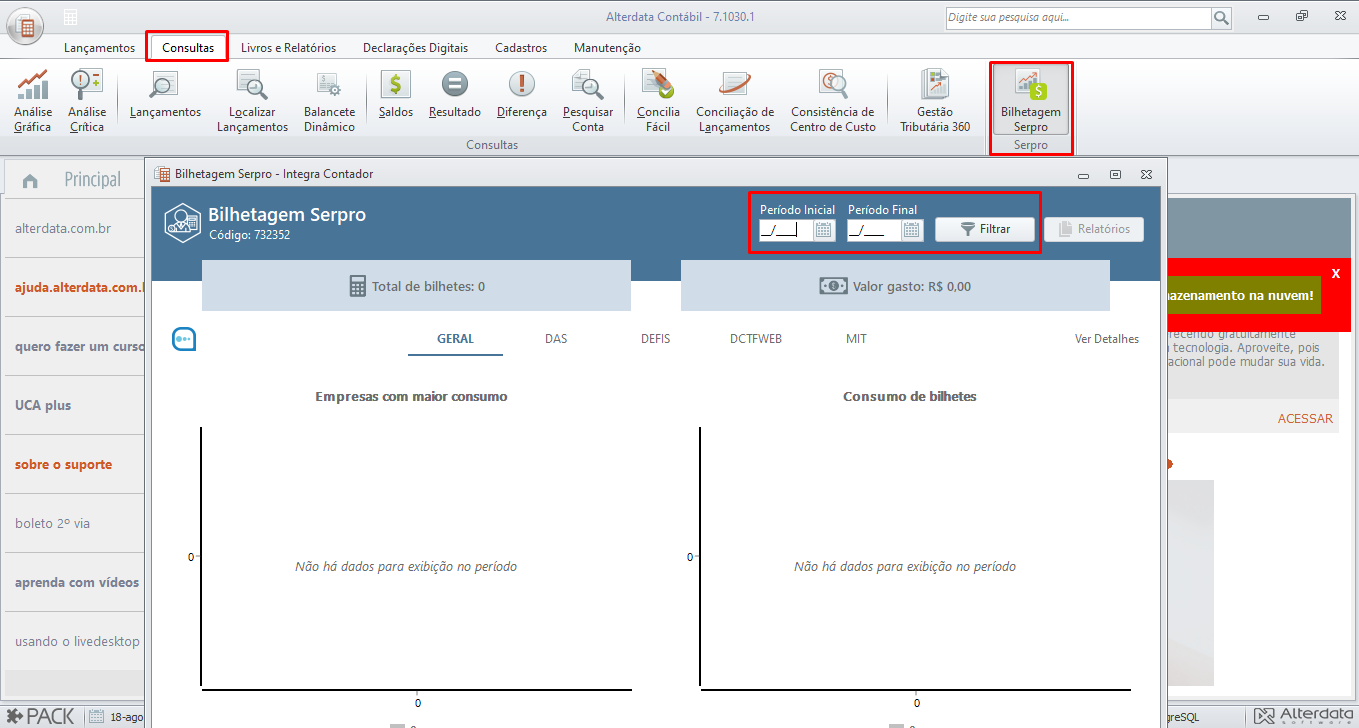
Task: Click the blue chat bubble icon
Action: point(183,339)
